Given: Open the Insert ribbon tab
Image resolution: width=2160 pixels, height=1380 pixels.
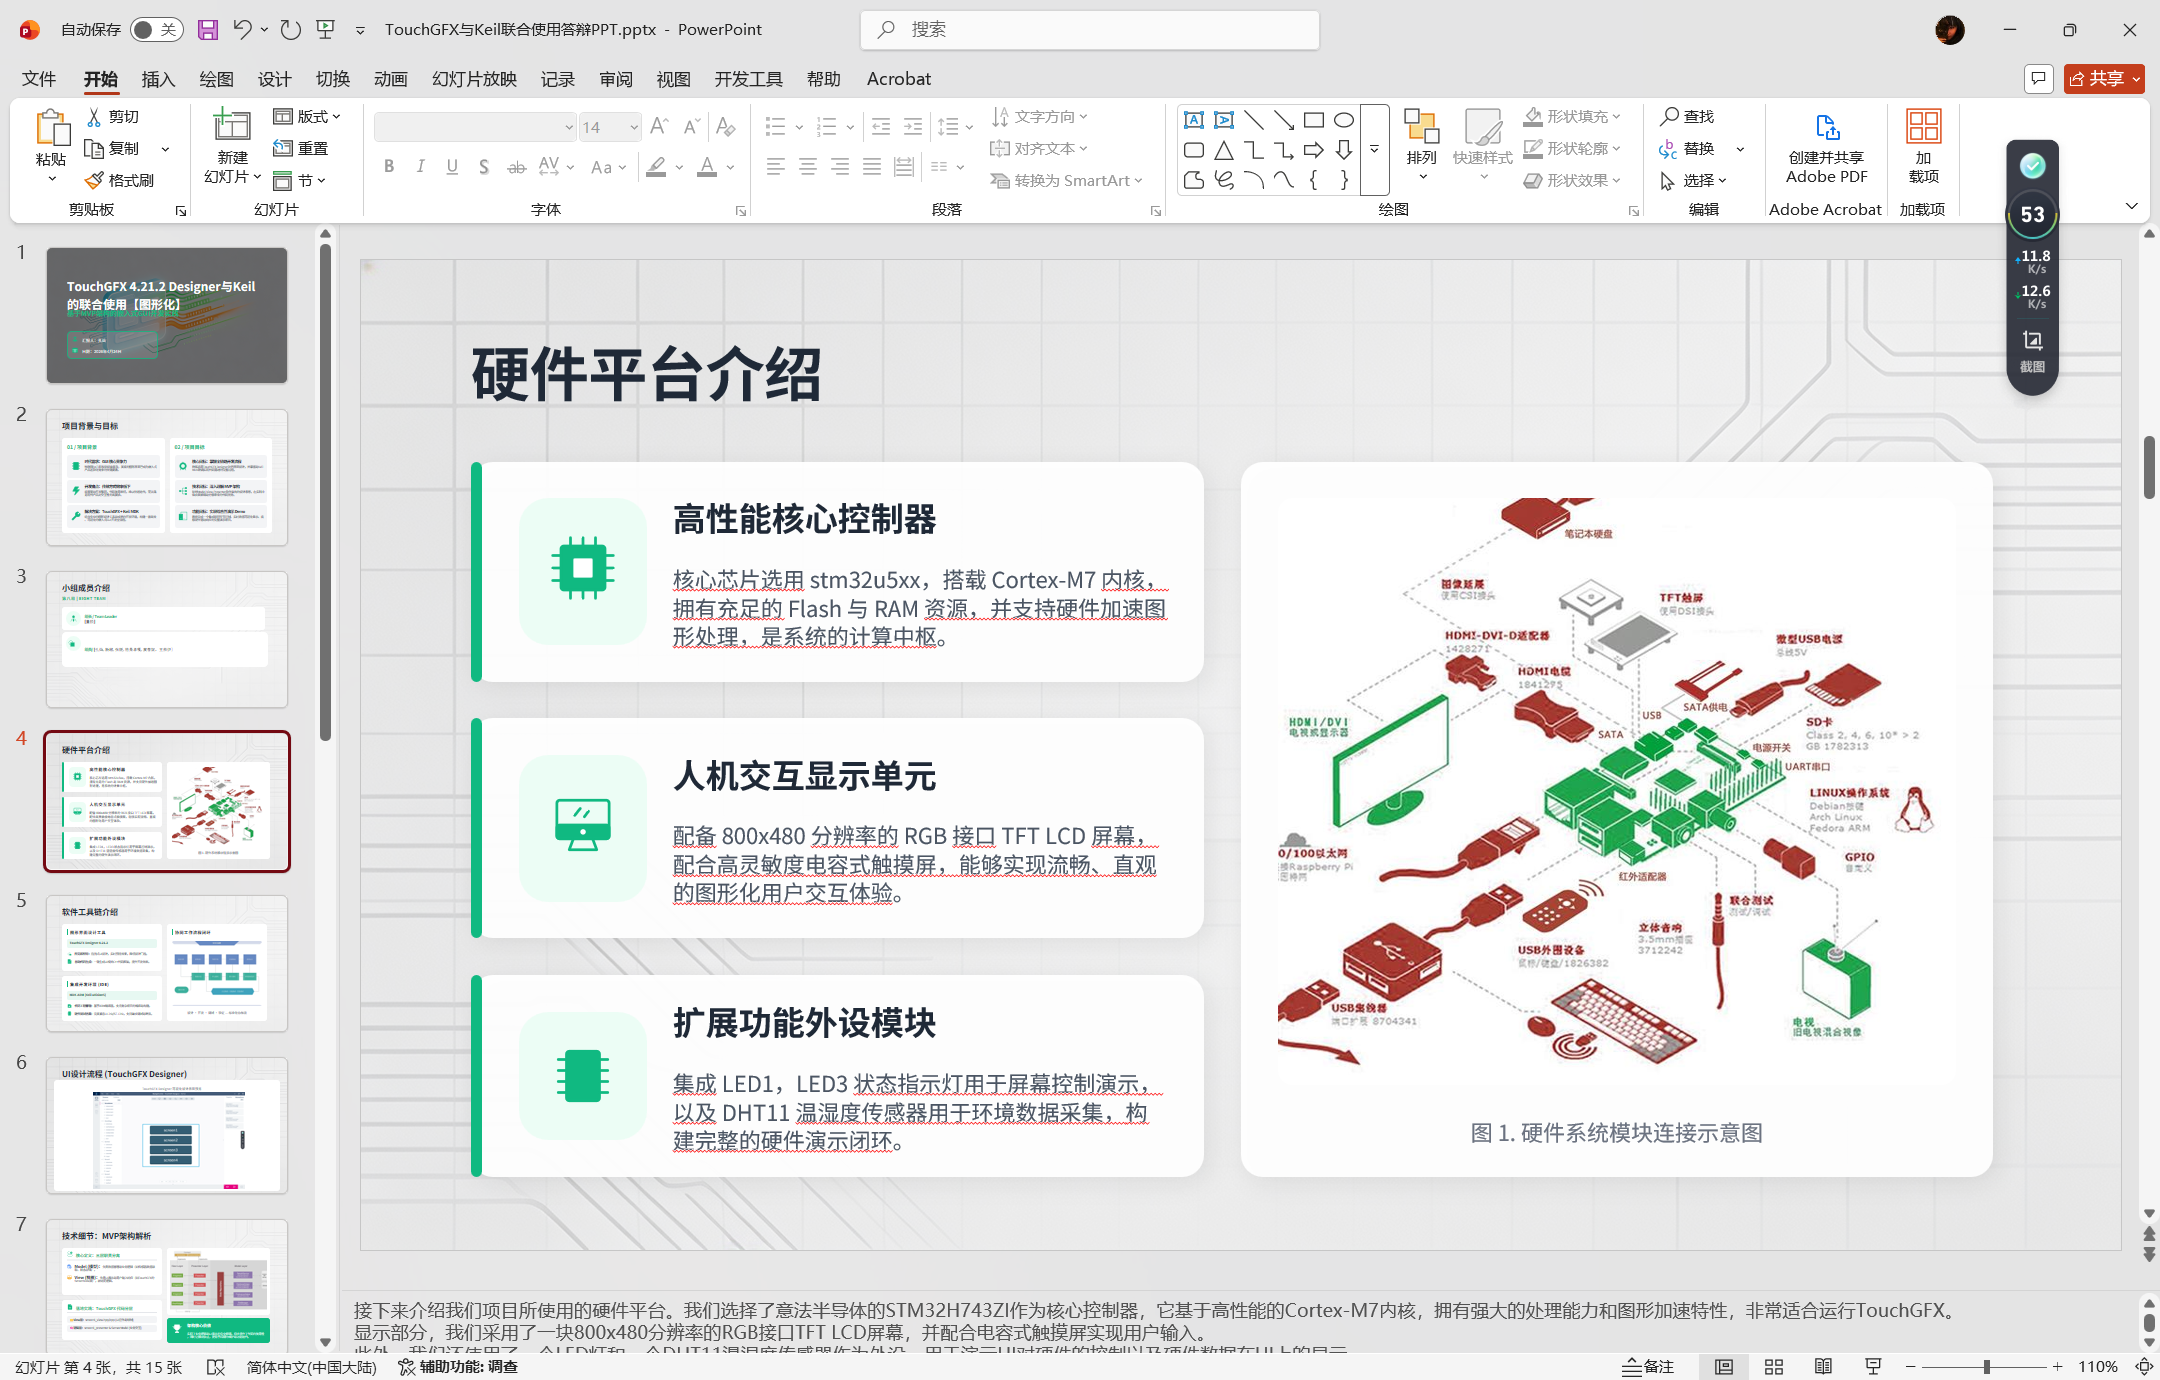Looking at the screenshot, I should [158, 79].
